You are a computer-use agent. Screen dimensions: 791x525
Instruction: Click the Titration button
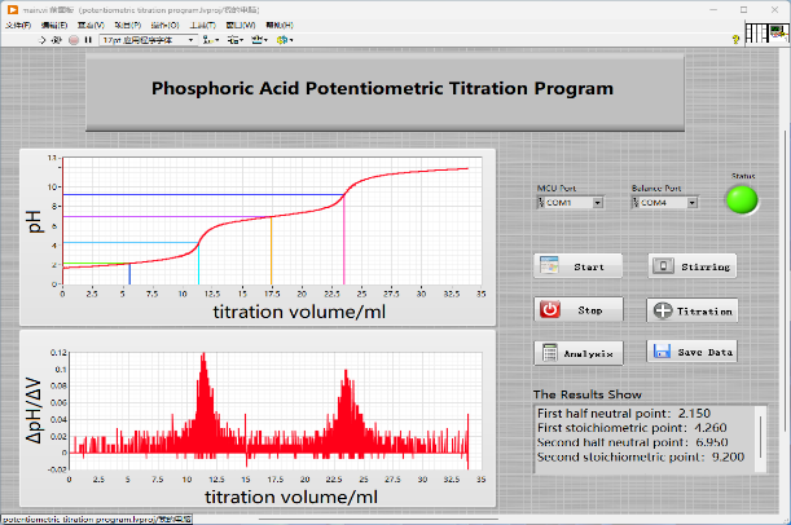pyautogui.click(x=693, y=311)
